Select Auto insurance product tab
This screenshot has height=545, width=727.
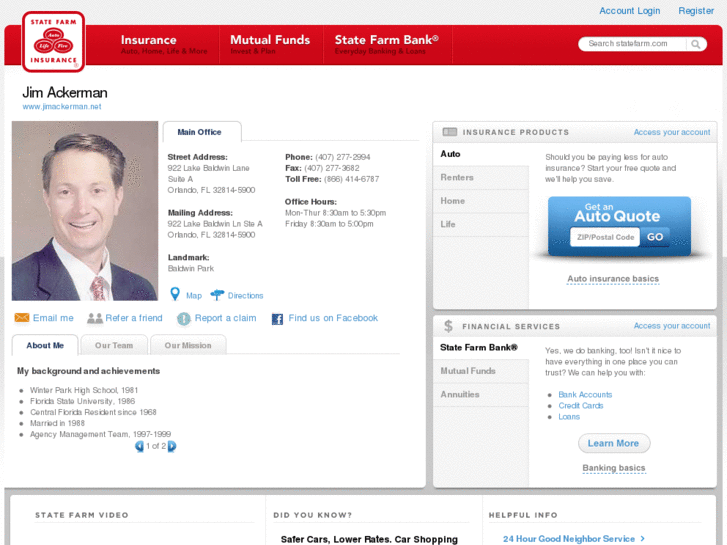480,154
